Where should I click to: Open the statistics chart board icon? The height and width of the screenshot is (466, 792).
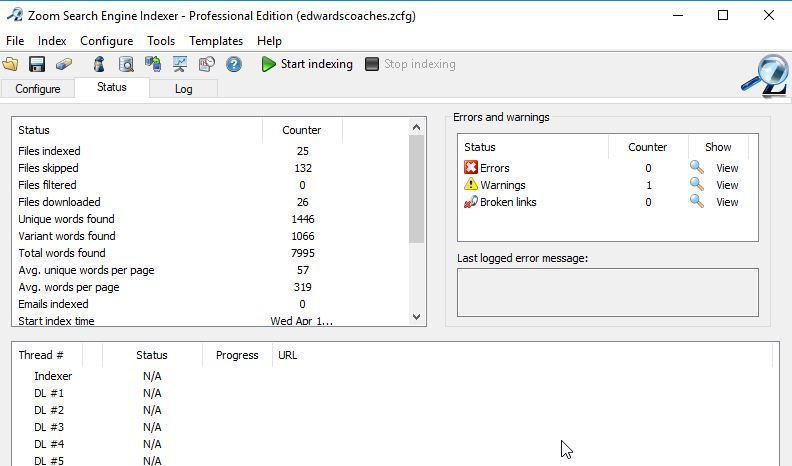click(180, 64)
